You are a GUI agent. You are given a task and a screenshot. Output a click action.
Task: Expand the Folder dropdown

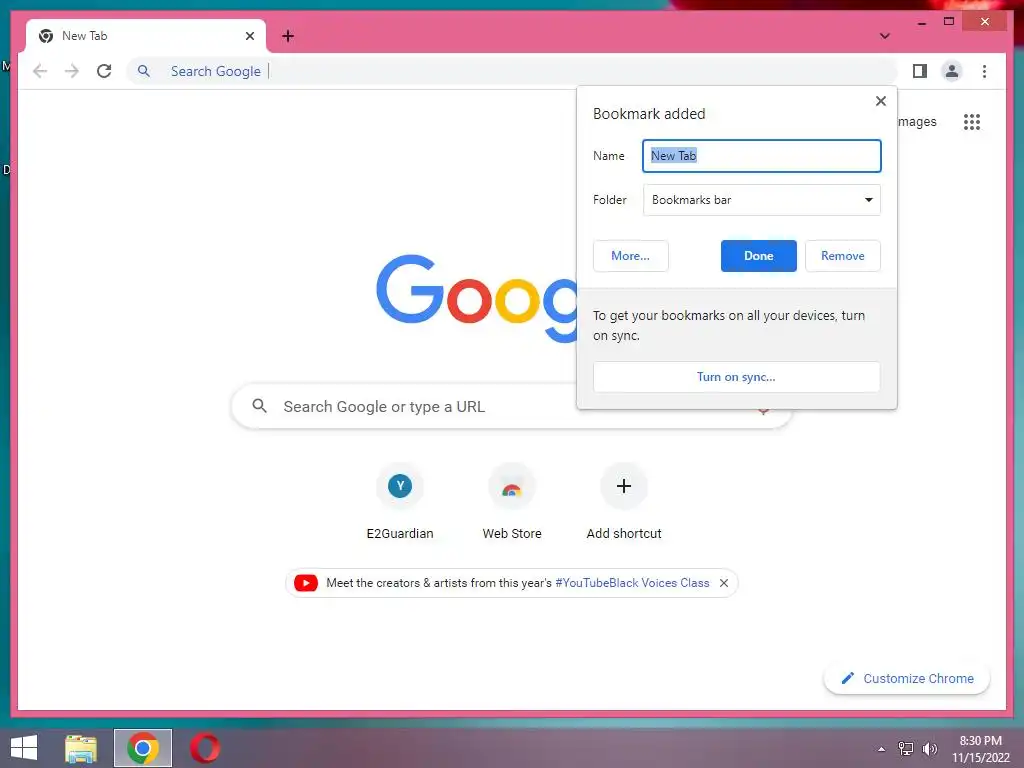[x=761, y=200]
